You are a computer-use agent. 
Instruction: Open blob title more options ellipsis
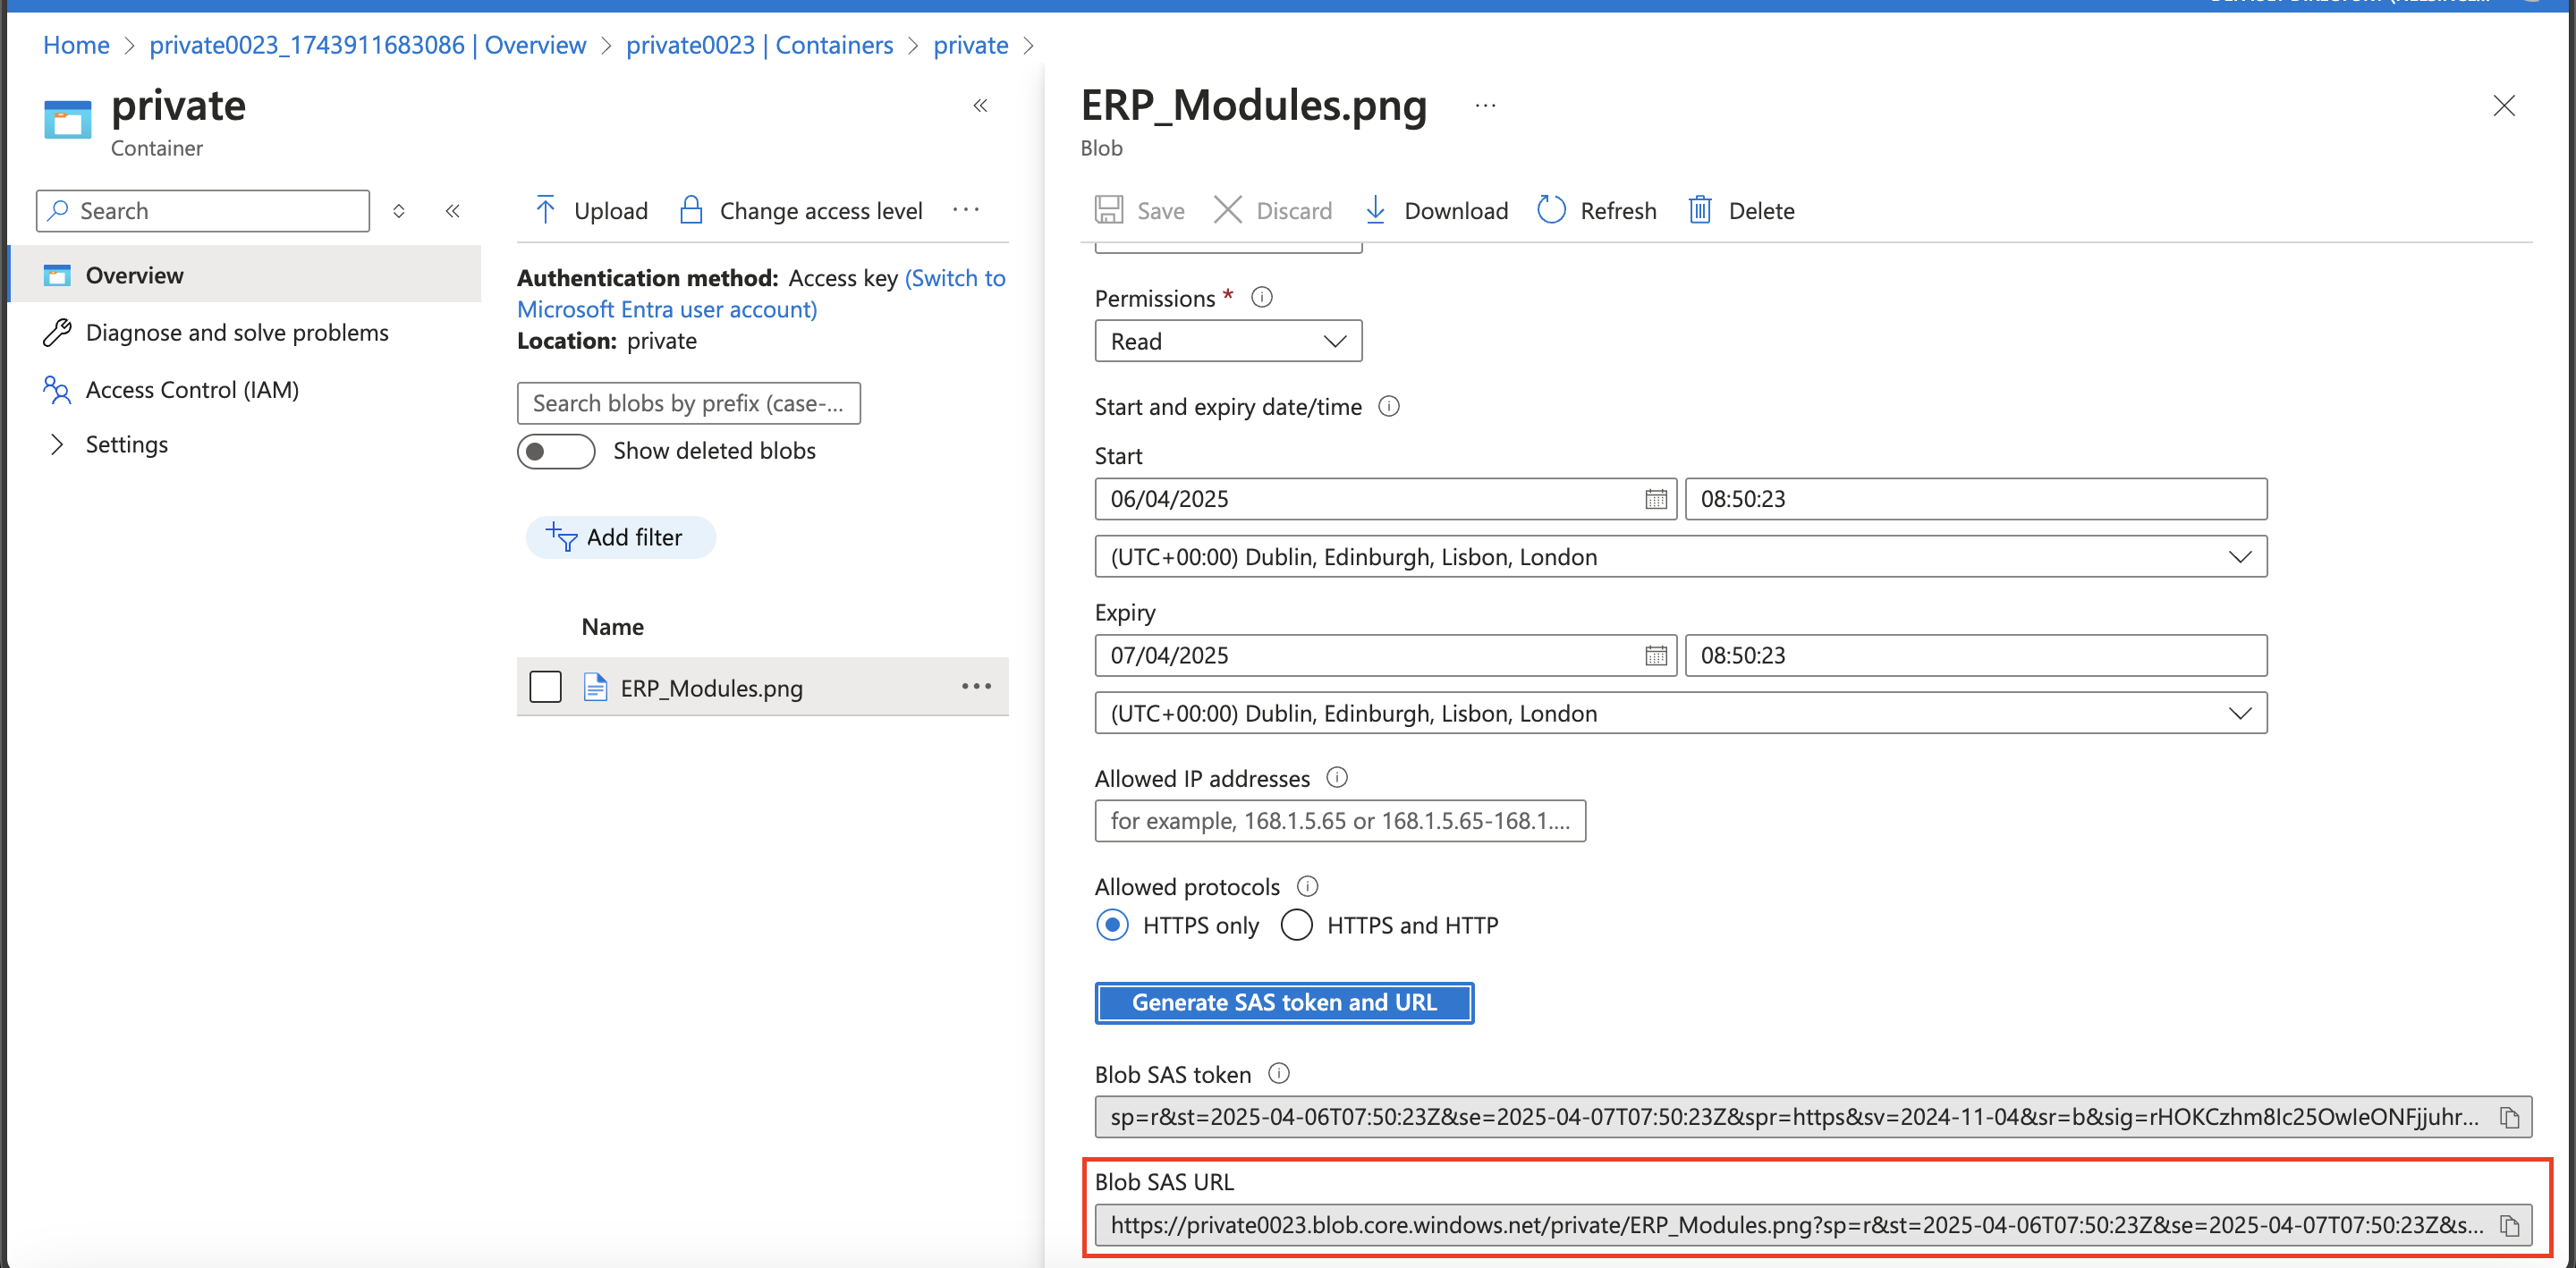tap(1485, 105)
